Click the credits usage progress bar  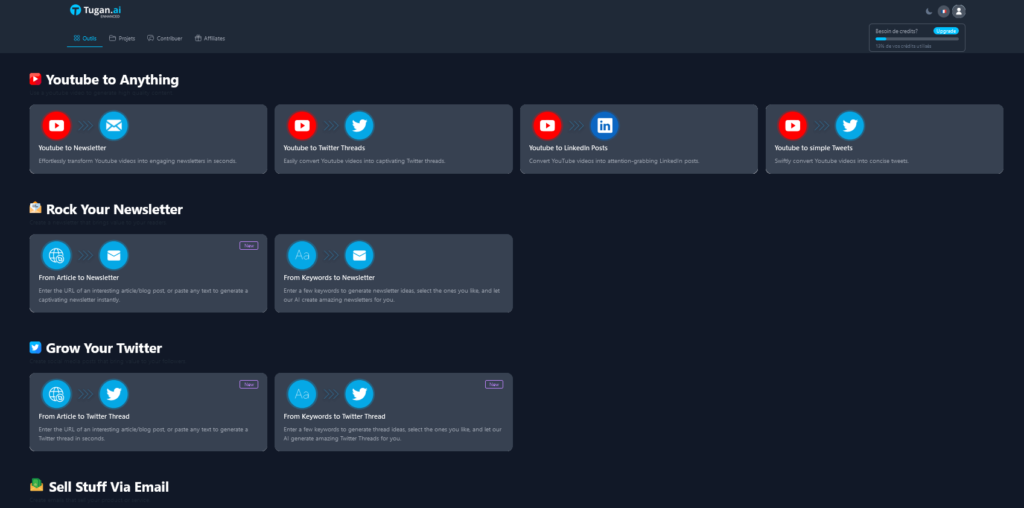coord(917,39)
